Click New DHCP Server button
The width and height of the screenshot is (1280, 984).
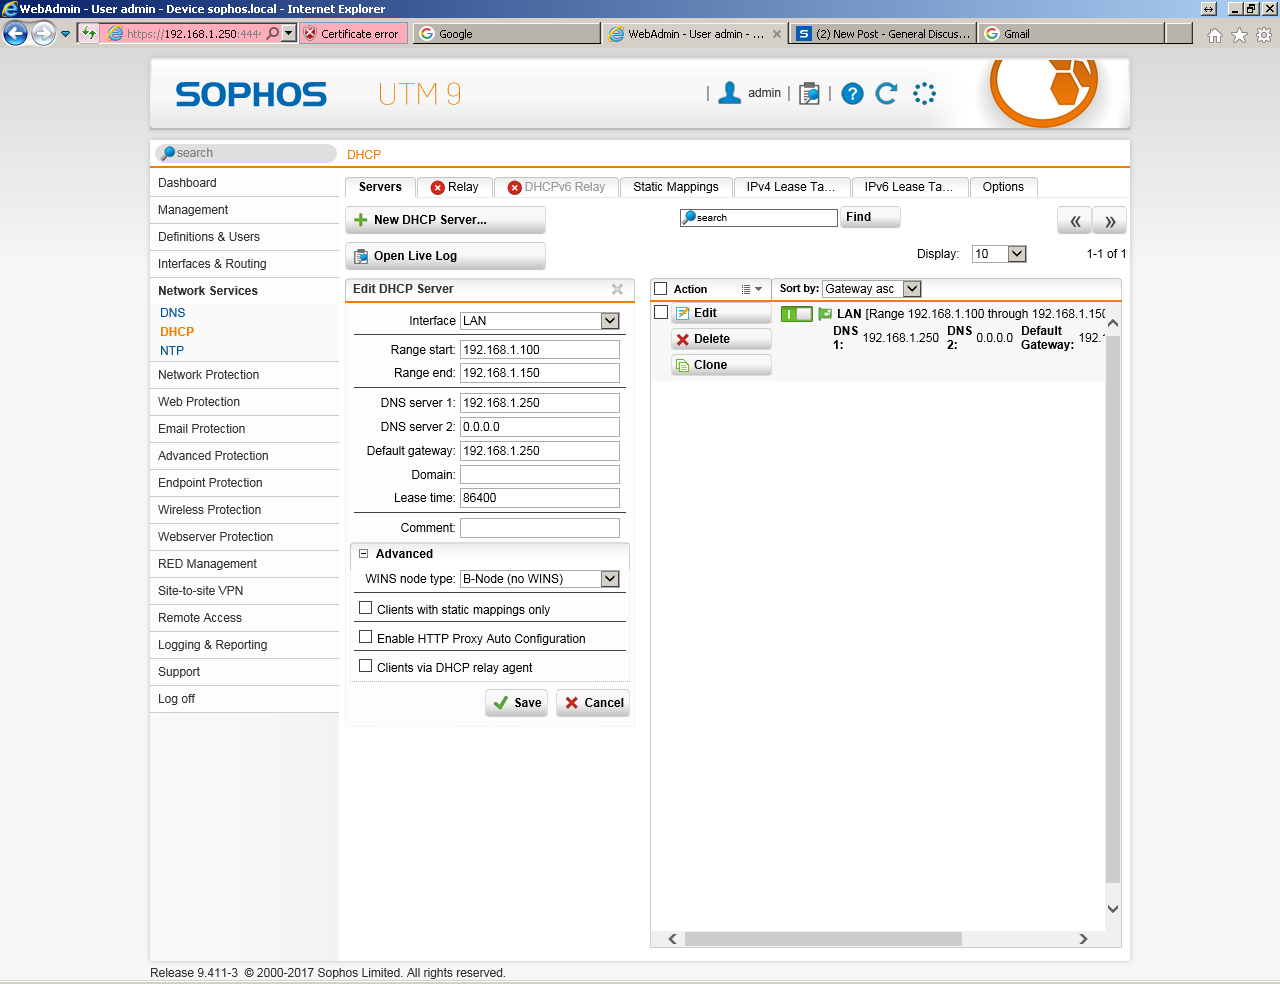coord(446,220)
